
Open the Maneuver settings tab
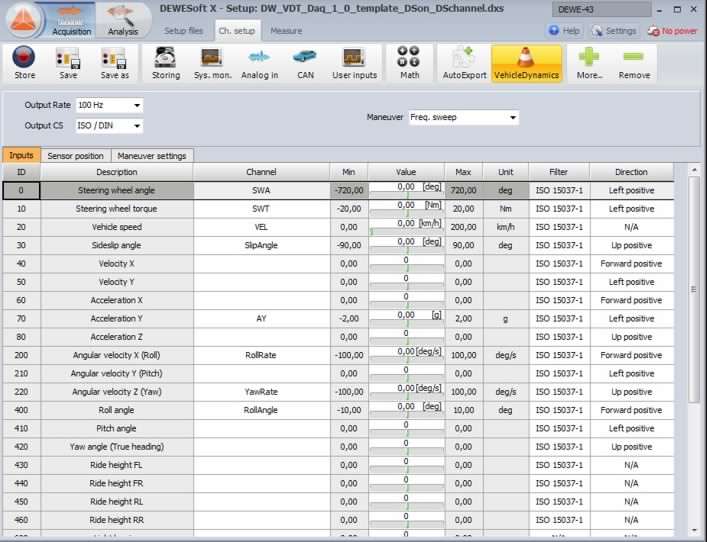pyautogui.click(x=151, y=156)
